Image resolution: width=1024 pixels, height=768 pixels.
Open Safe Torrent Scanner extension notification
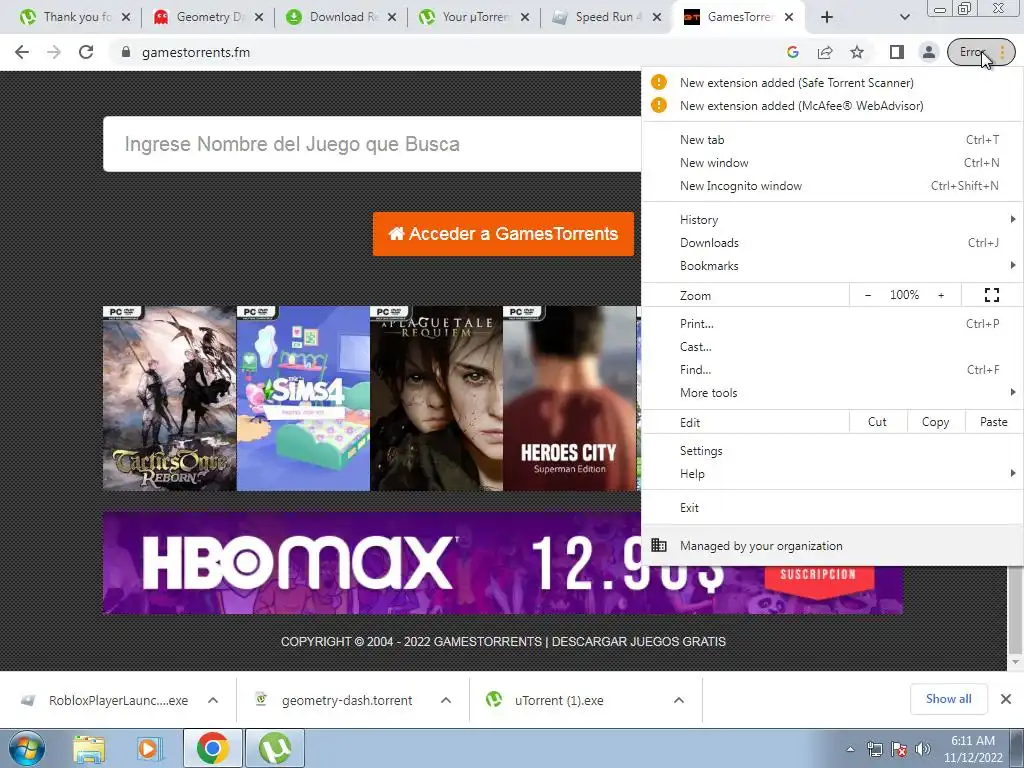click(x=832, y=83)
